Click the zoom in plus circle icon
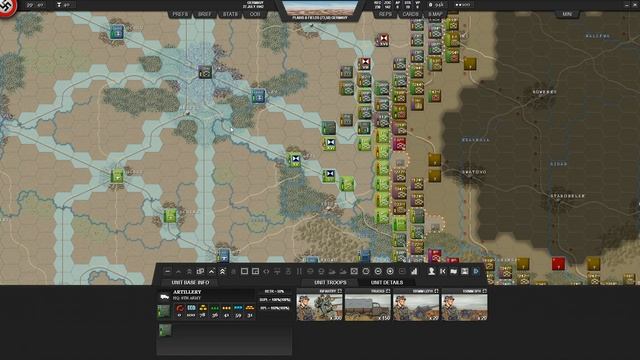This screenshot has height=360, width=640. coord(390,271)
